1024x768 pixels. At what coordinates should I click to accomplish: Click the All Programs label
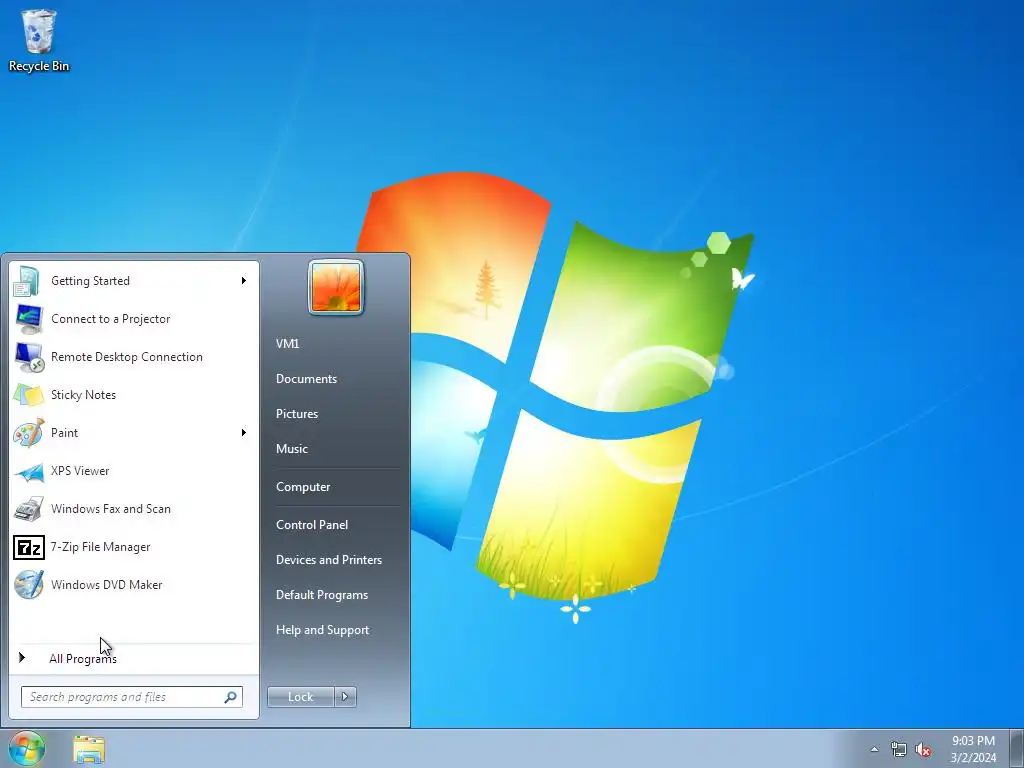click(83, 659)
